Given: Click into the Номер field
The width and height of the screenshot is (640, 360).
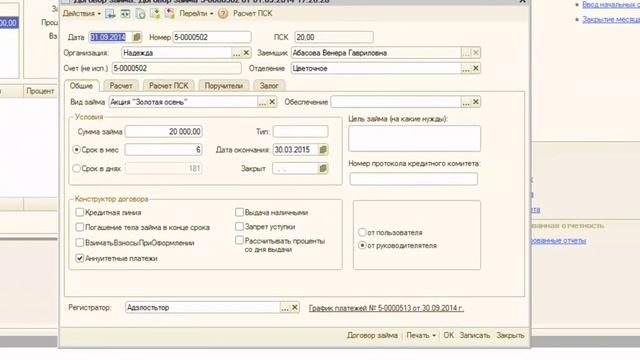Looking at the screenshot, I should 212,37.
